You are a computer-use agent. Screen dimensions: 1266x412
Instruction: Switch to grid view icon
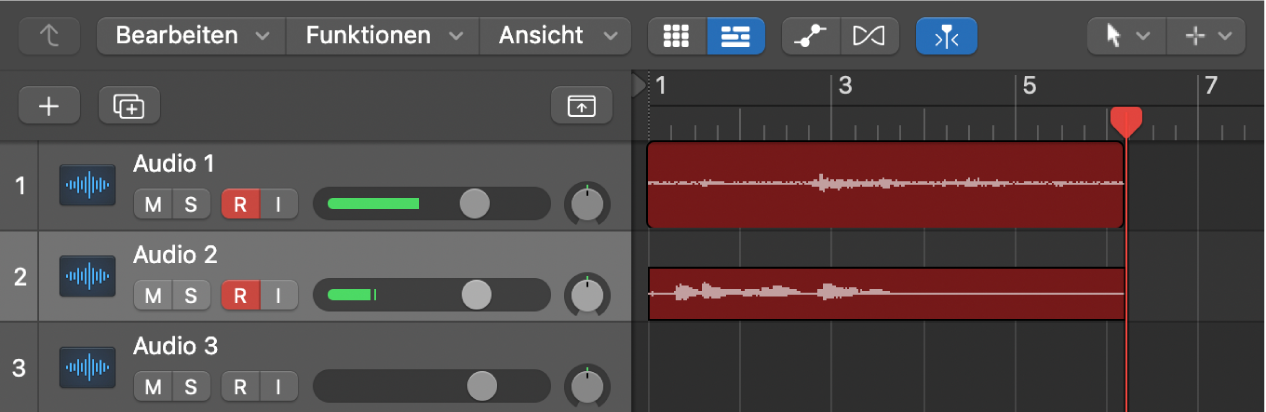(677, 36)
